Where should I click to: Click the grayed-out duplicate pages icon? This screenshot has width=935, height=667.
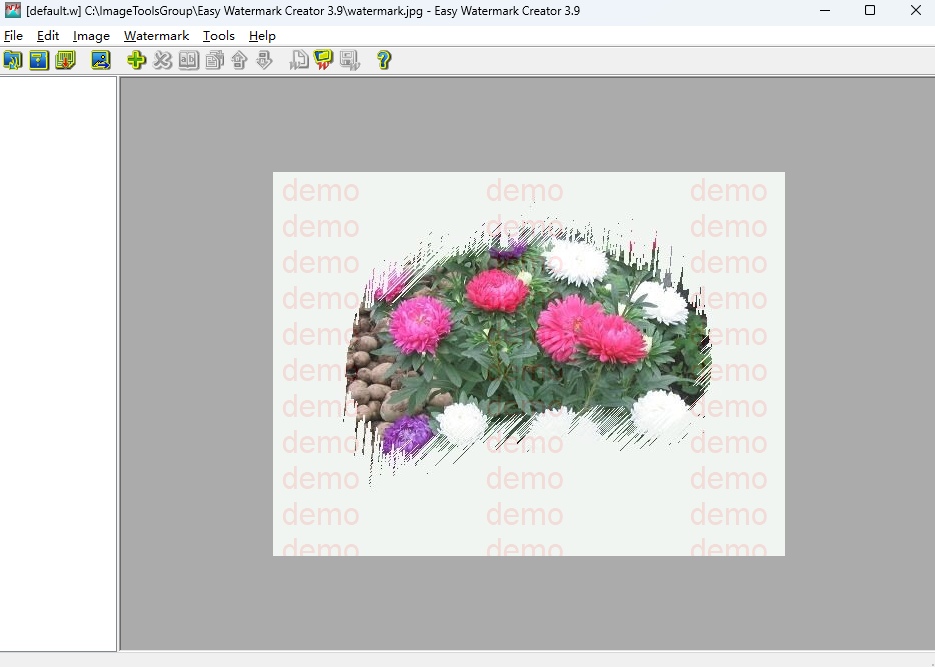(x=214, y=60)
